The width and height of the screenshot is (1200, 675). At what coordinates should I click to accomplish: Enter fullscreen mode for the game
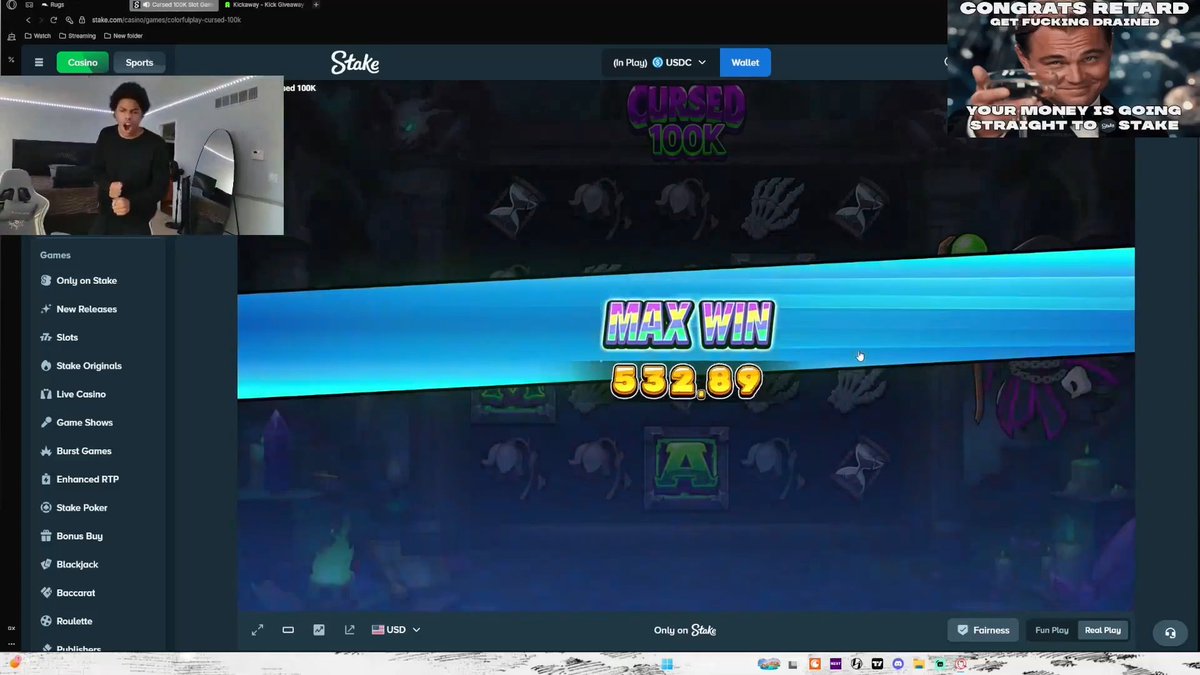pos(257,630)
